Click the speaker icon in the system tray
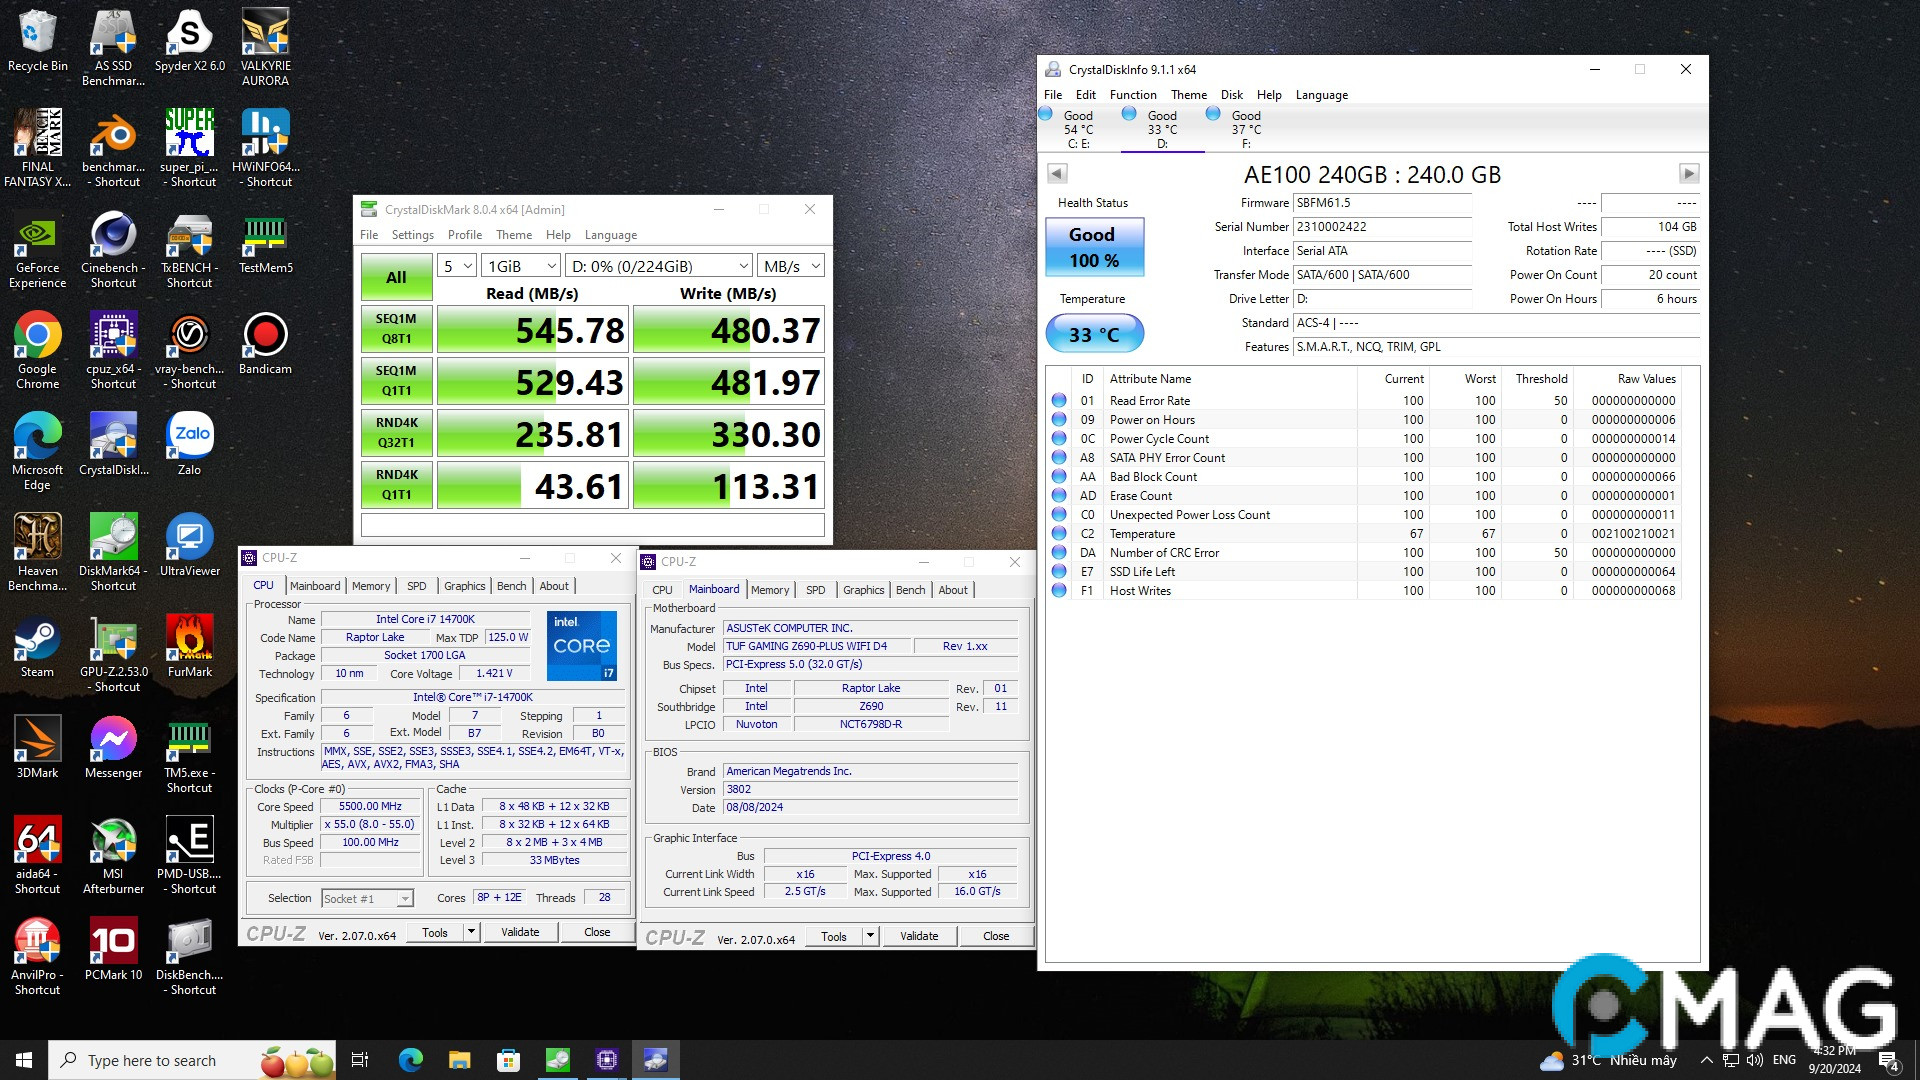This screenshot has width=1920, height=1080. click(x=1754, y=1060)
